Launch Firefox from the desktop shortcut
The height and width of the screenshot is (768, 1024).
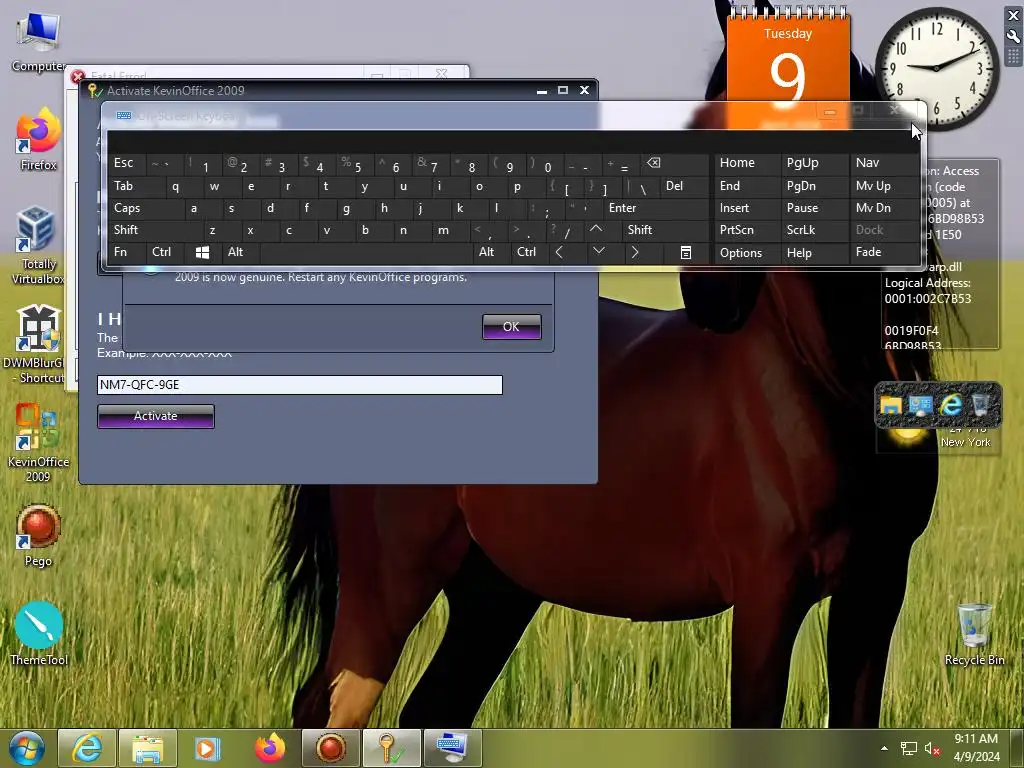click(38, 140)
